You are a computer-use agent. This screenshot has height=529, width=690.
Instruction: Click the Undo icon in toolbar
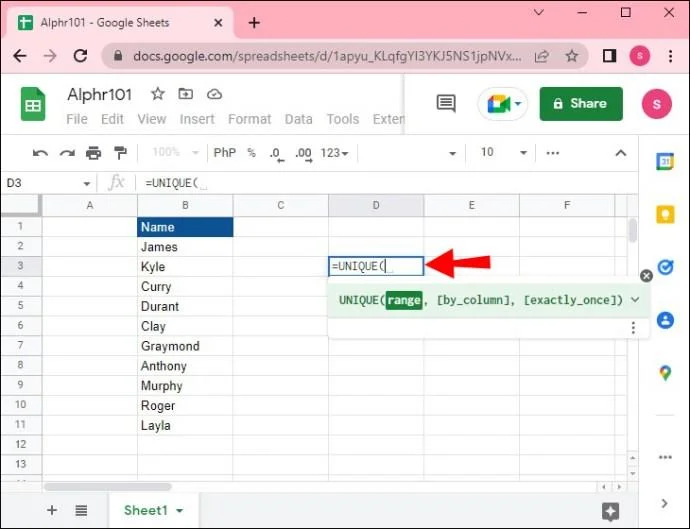coord(40,153)
